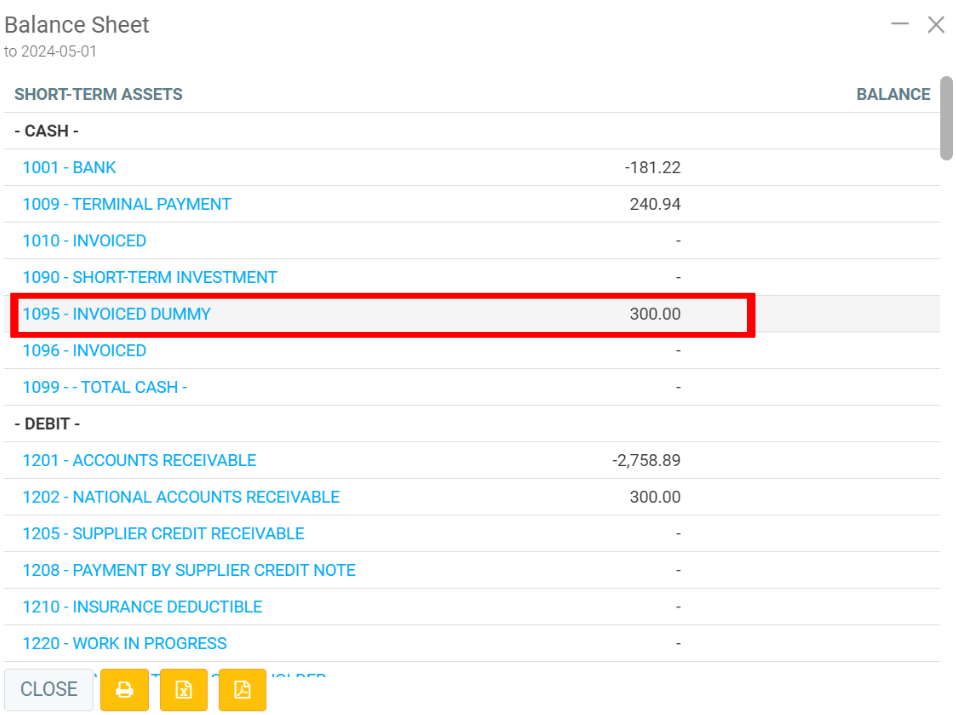
Task: Minimize the Balance Sheet window
Action: point(900,24)
